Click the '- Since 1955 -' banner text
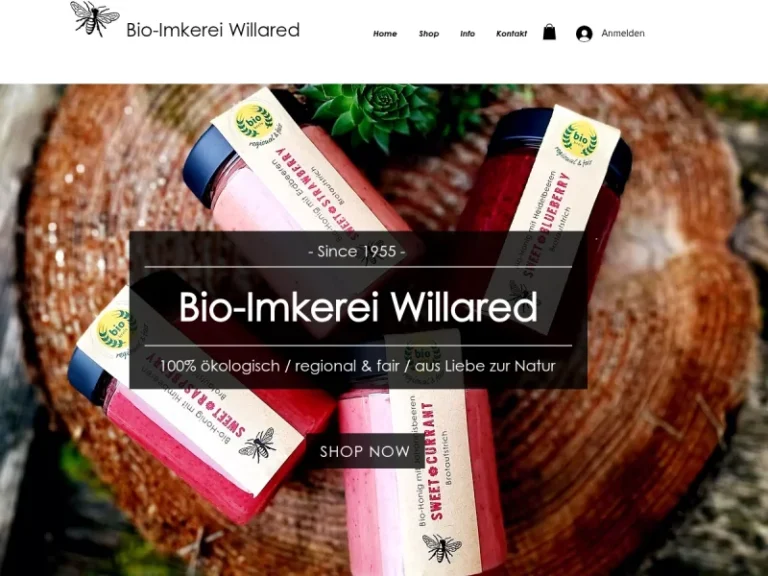 (357, 251)
